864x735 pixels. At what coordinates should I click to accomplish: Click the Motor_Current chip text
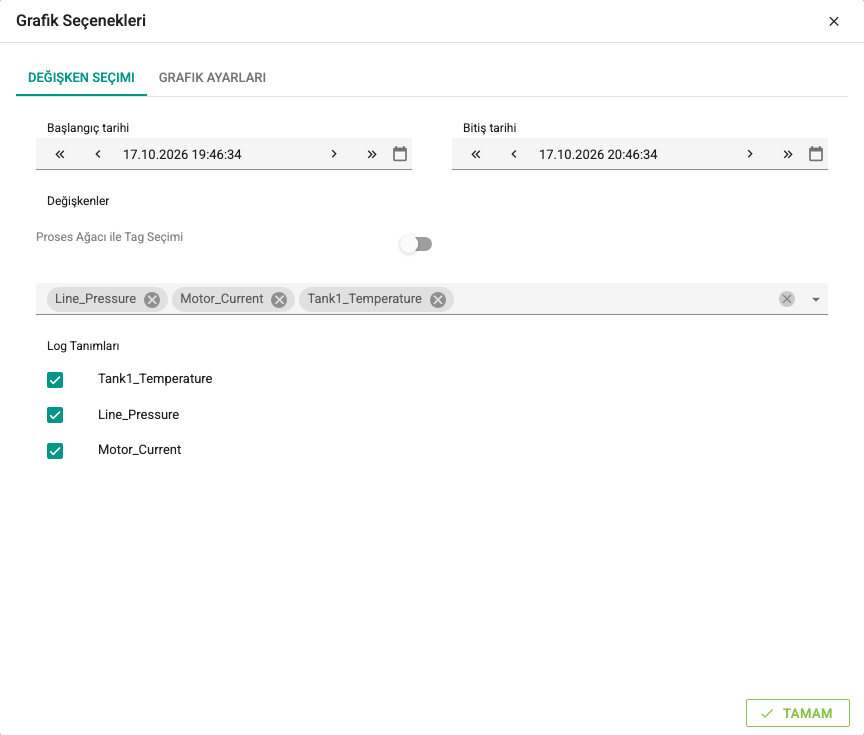222,299
